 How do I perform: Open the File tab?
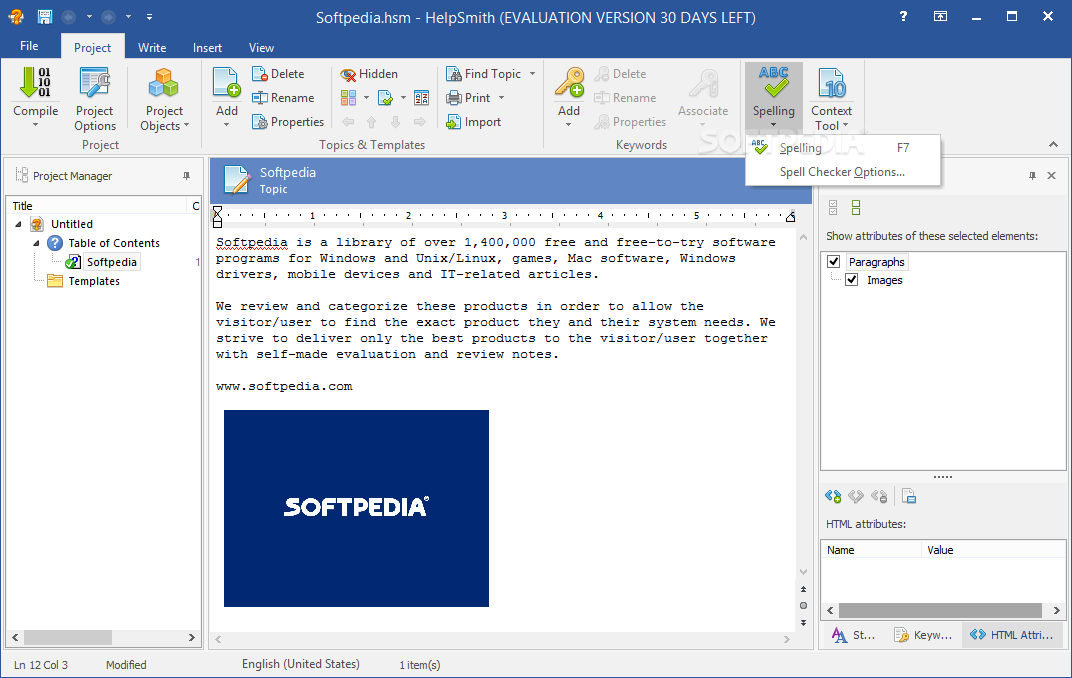(x=29, y=46)
